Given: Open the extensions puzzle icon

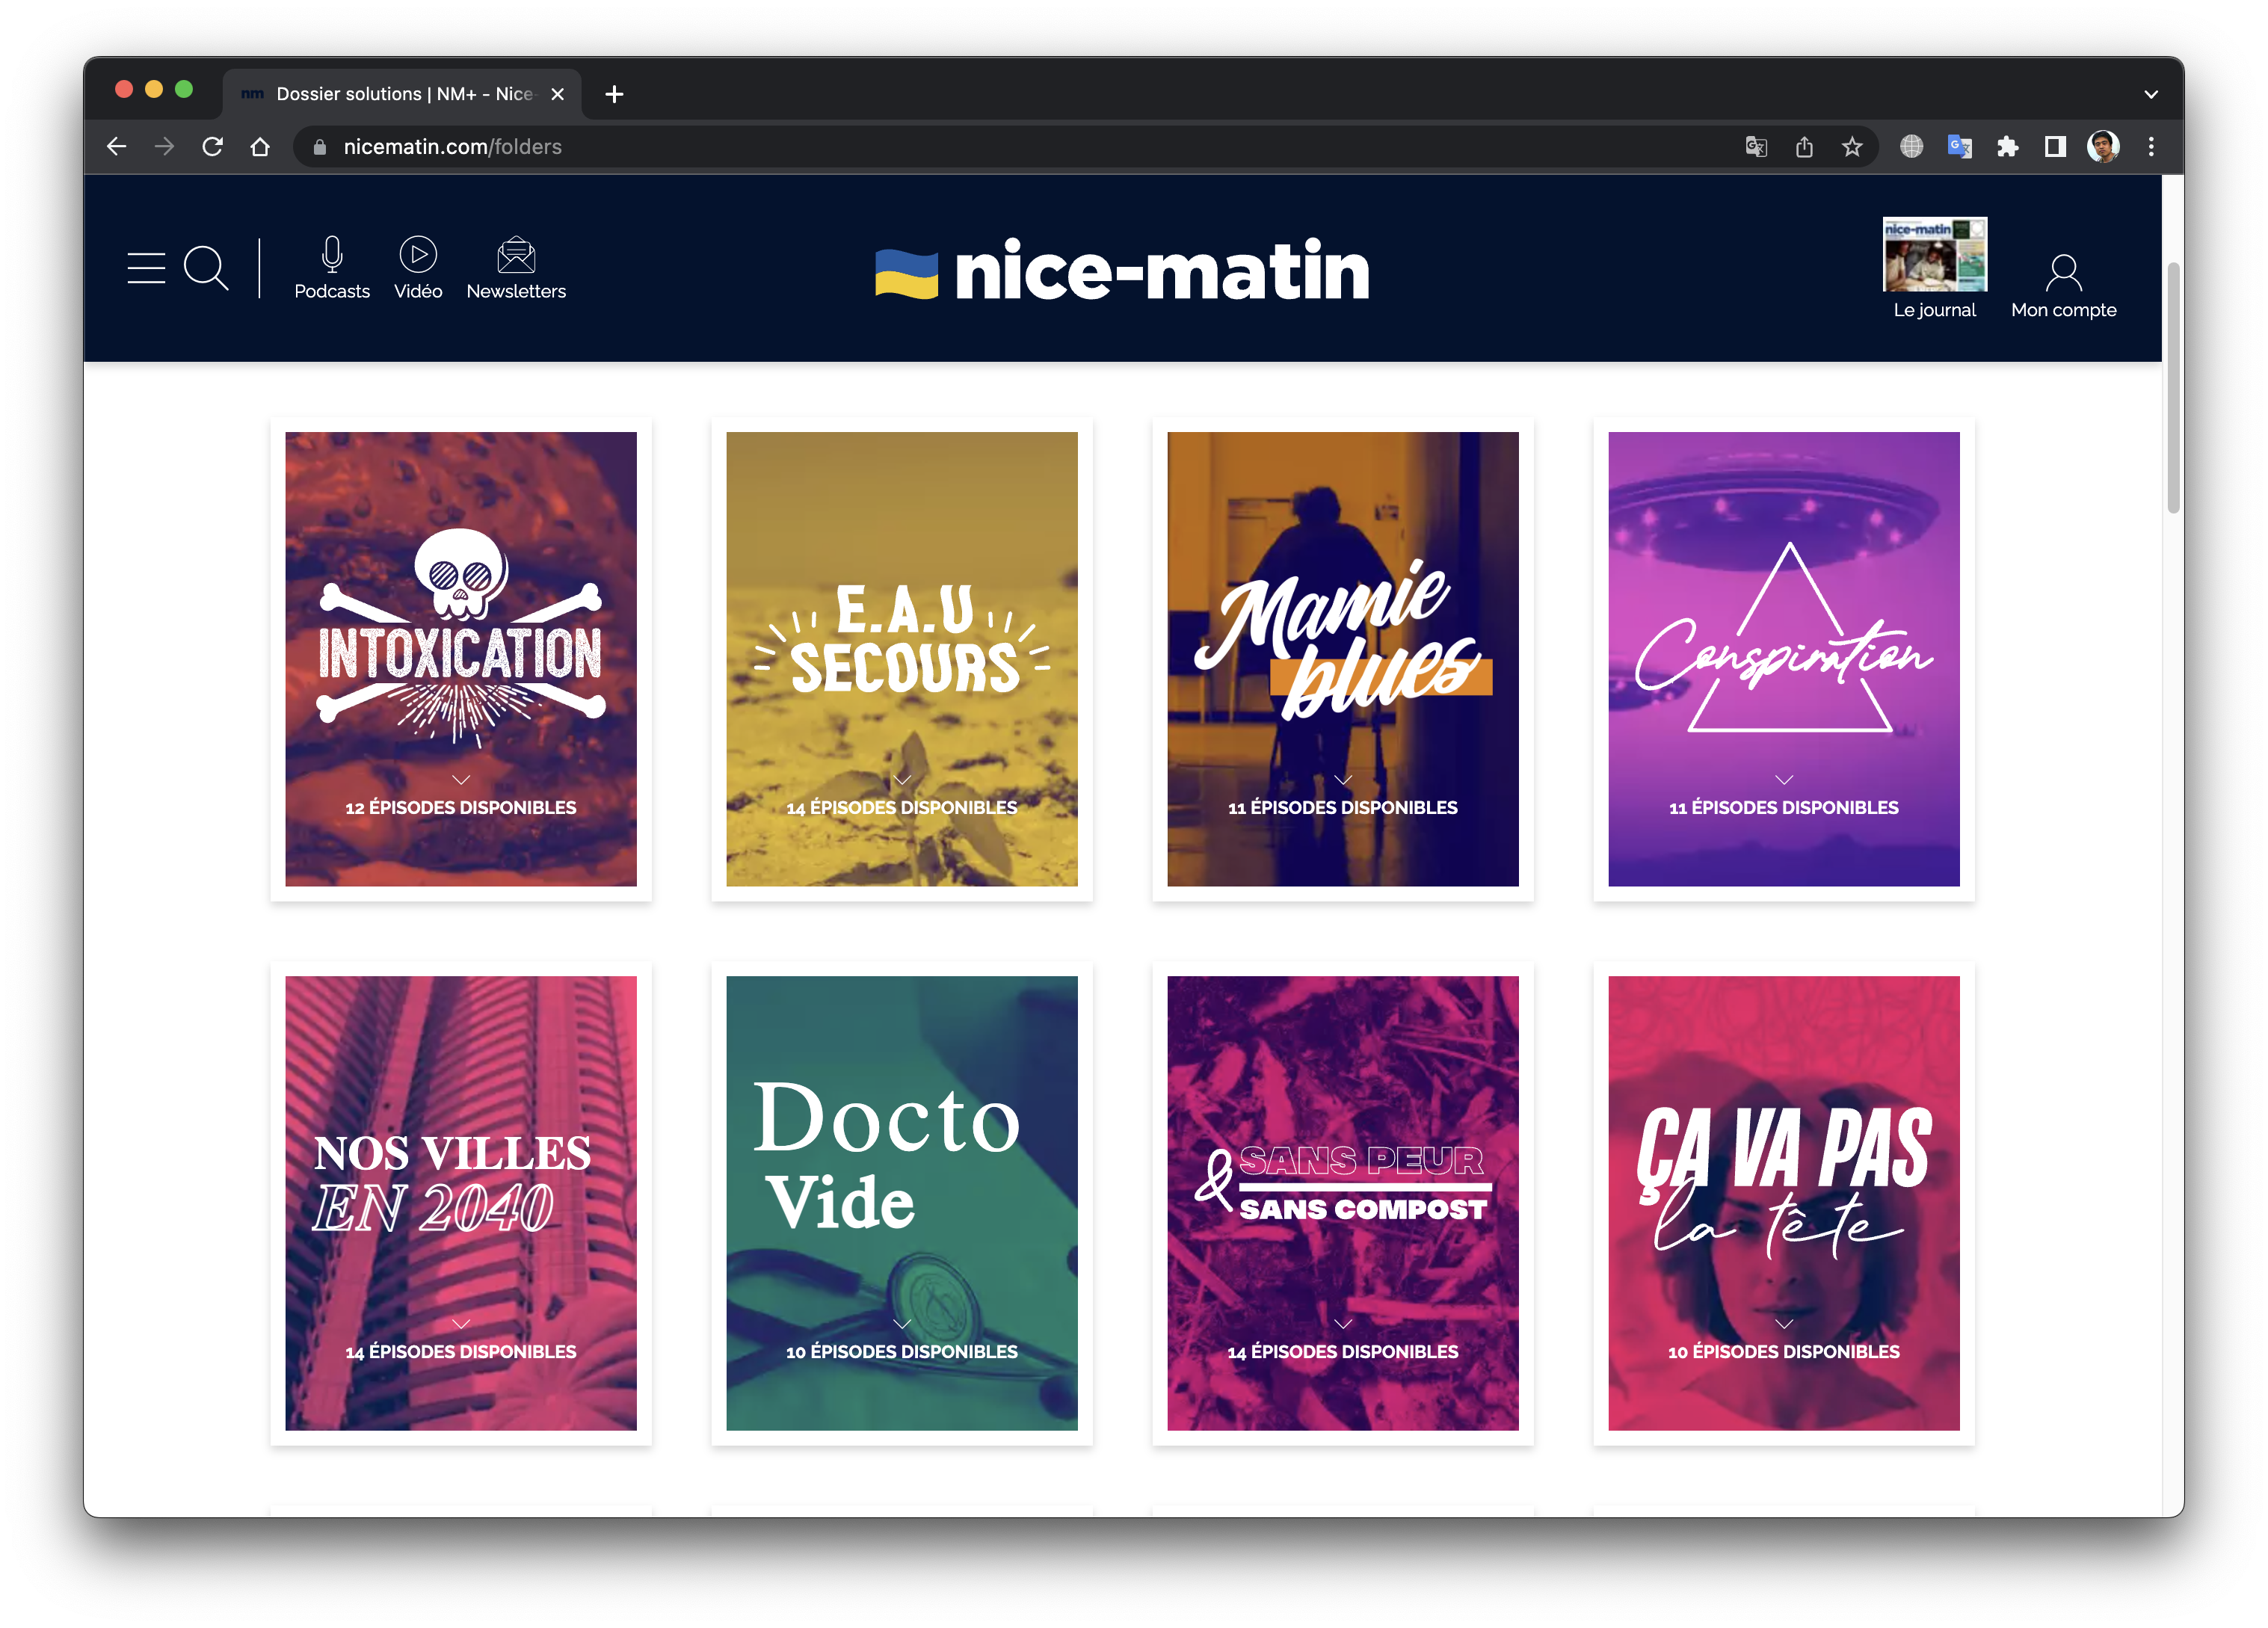Looking at the screenshot, I should 2007,147.
